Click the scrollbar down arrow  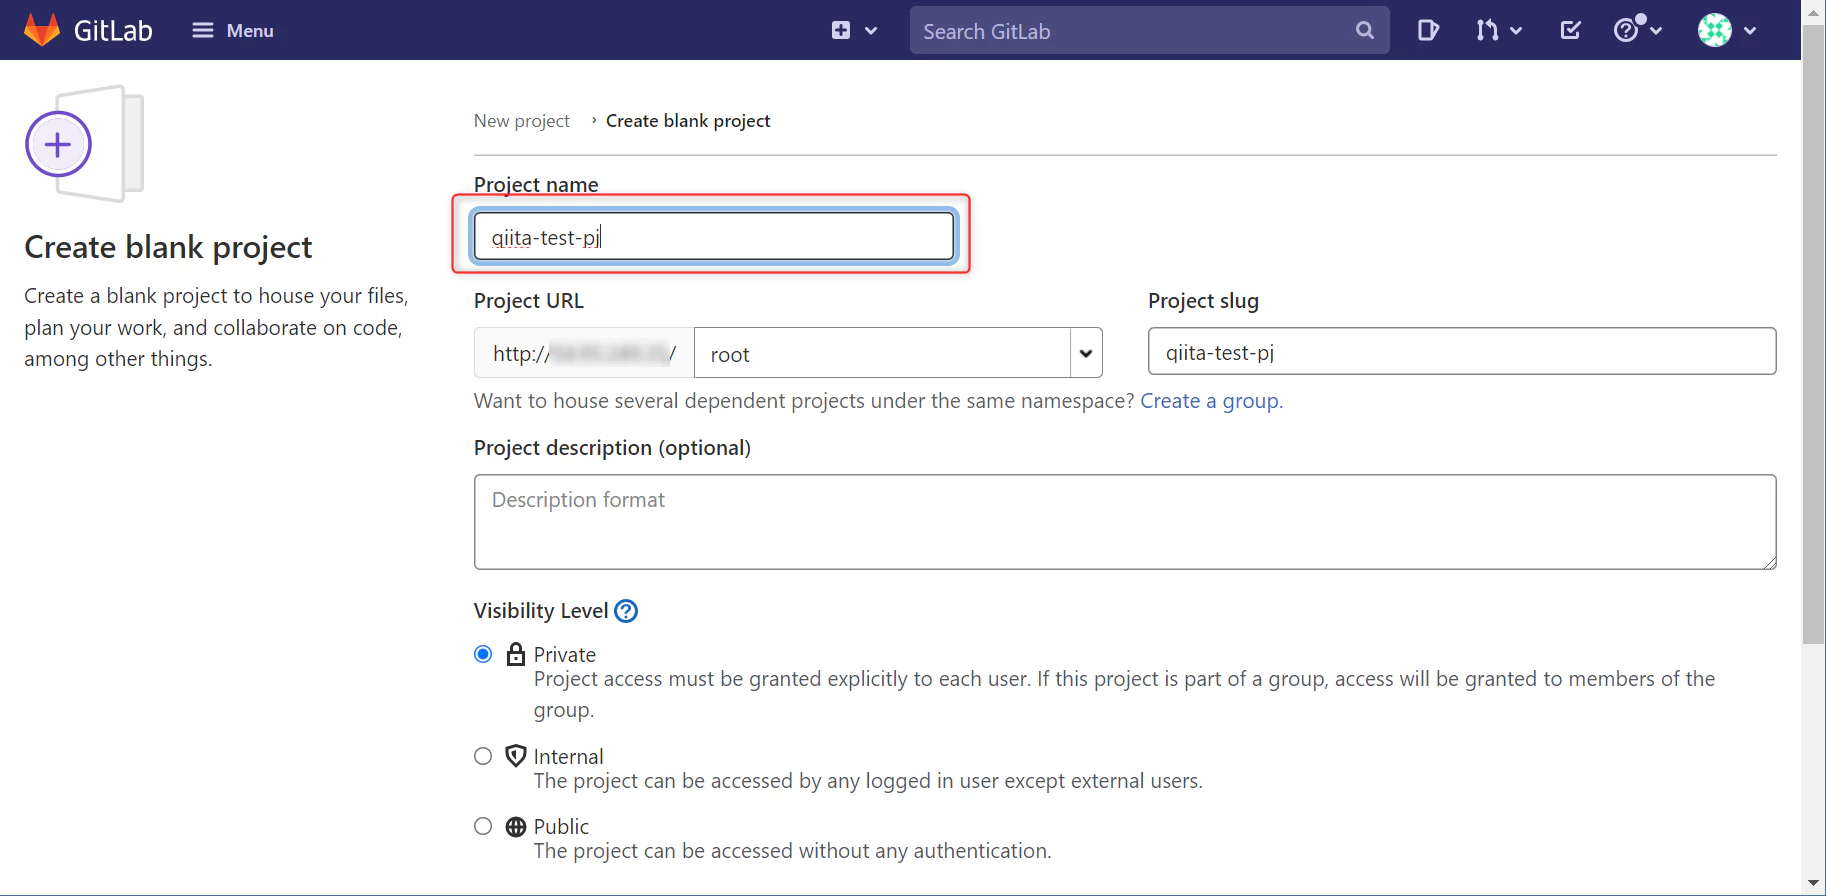tap(1813, 883)
